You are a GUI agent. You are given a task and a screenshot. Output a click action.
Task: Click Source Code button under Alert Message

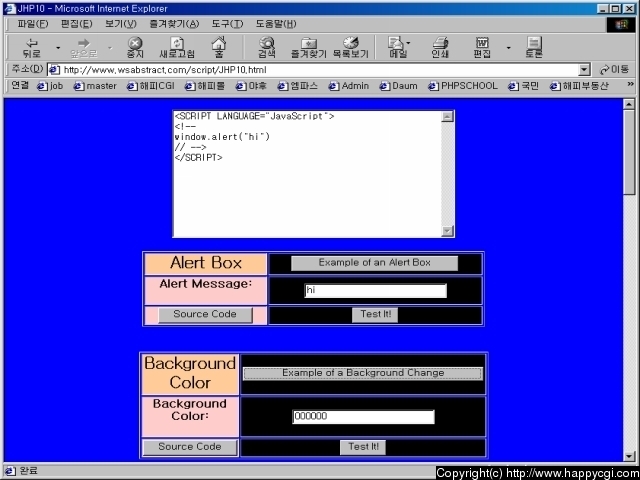pyautogui.click(x=205, y=315)
